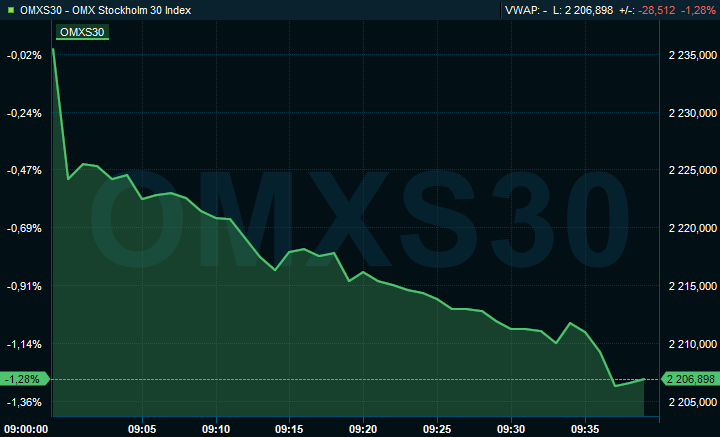Viewport: 720px width, 437px height.
Task: Click the last price 'L: 2 206,898' in header
Action: pyautogui.click(x=583, y=10)
